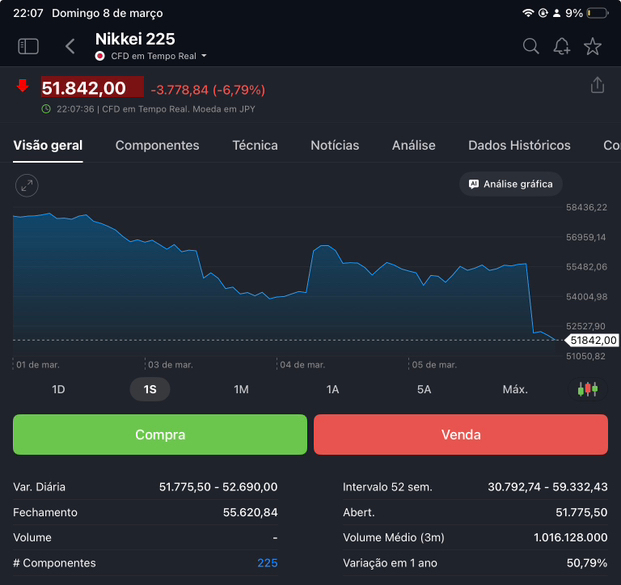Tap the share icon
The height and width of the screenshot is (585, 621).
point(597,86)
